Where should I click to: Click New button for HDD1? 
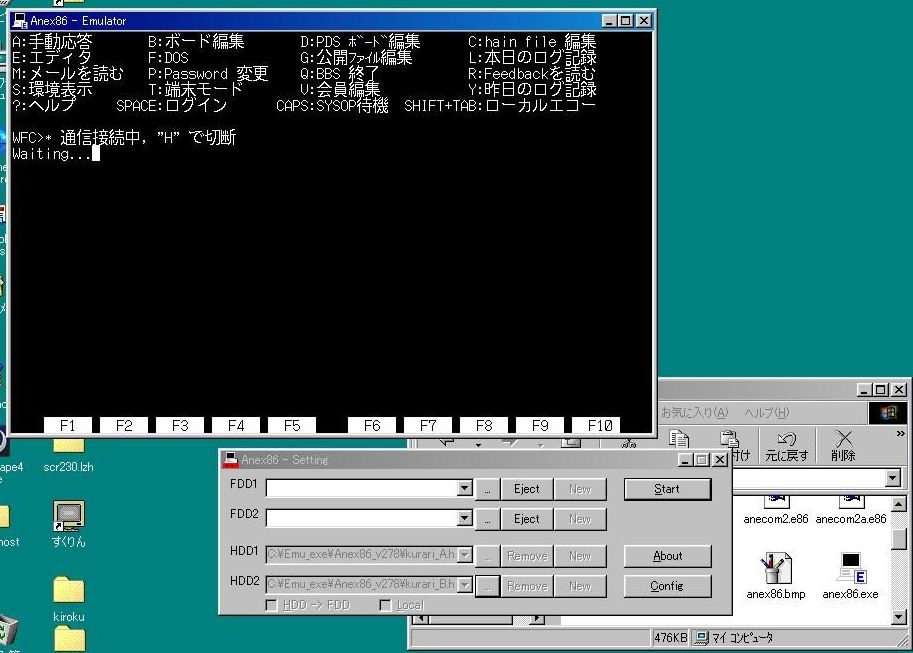coord(580,556)
